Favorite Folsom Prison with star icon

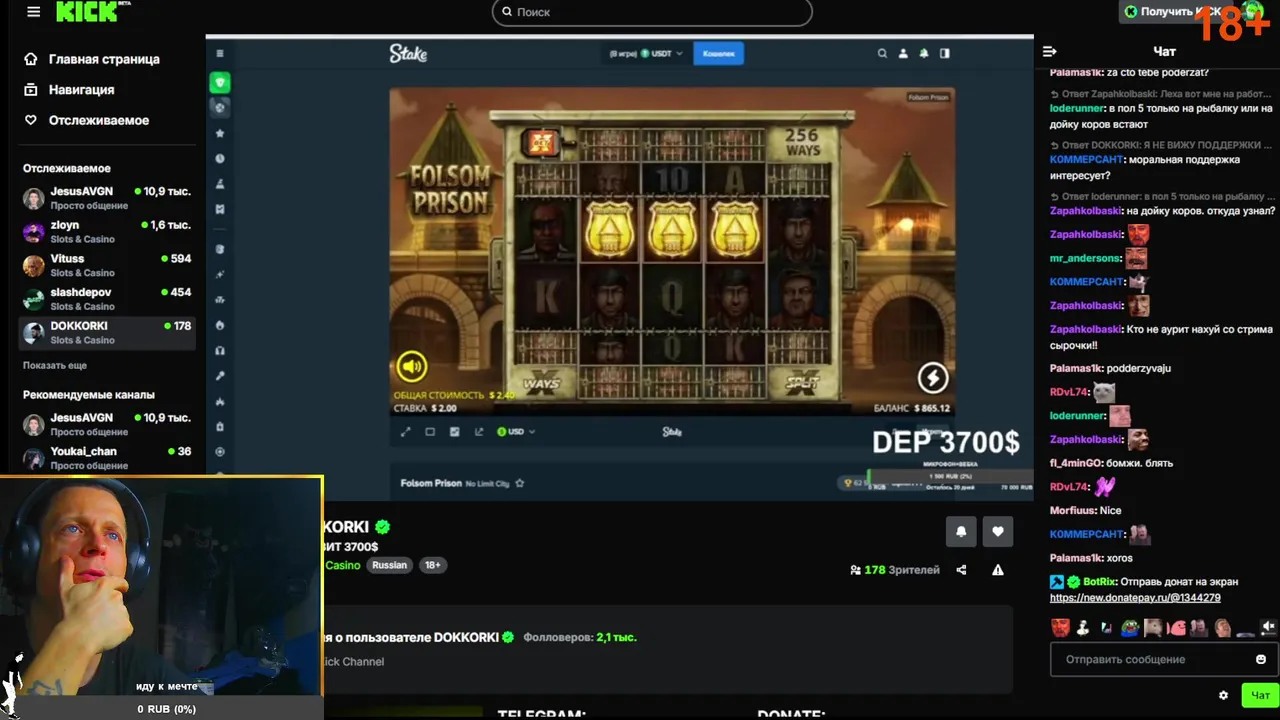click(x=520, y=484)
